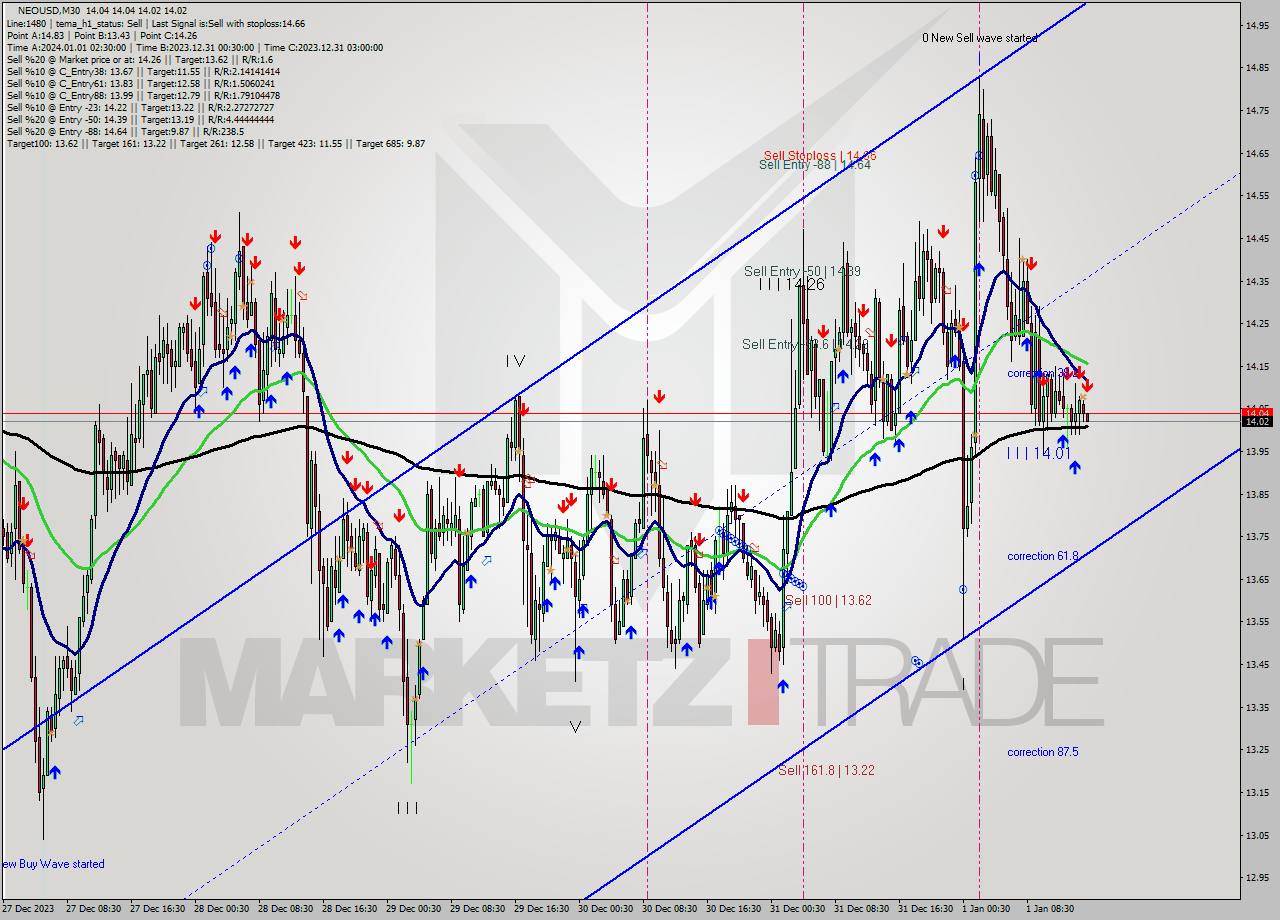
Task: Click the 'Sell %10 @ C_Entry61: 13.83' line
Action: (x=140, y=83)
